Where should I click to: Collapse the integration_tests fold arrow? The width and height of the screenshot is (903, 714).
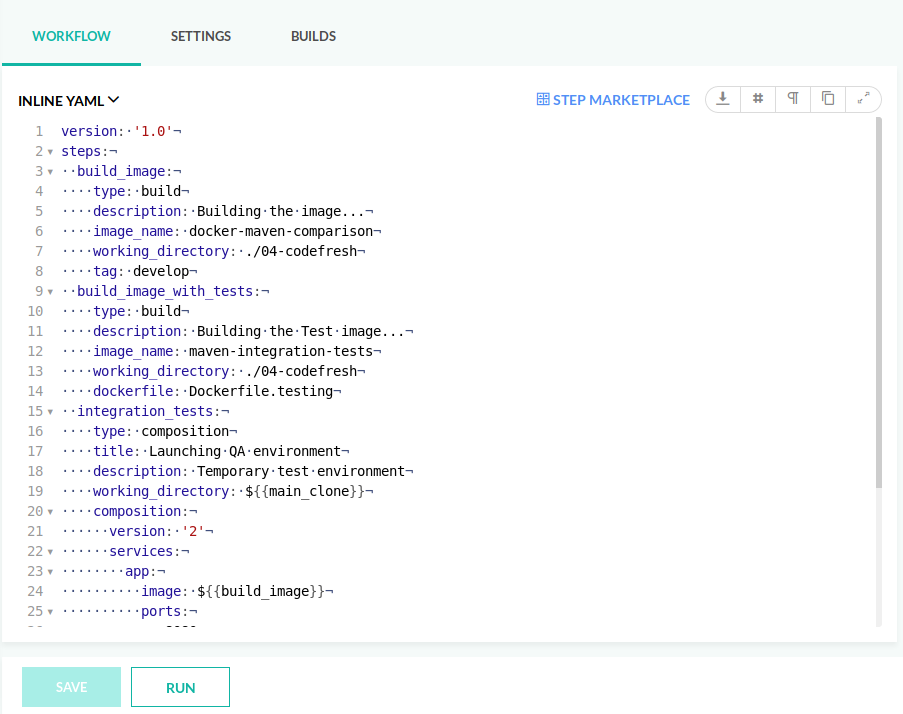[50, 411]
